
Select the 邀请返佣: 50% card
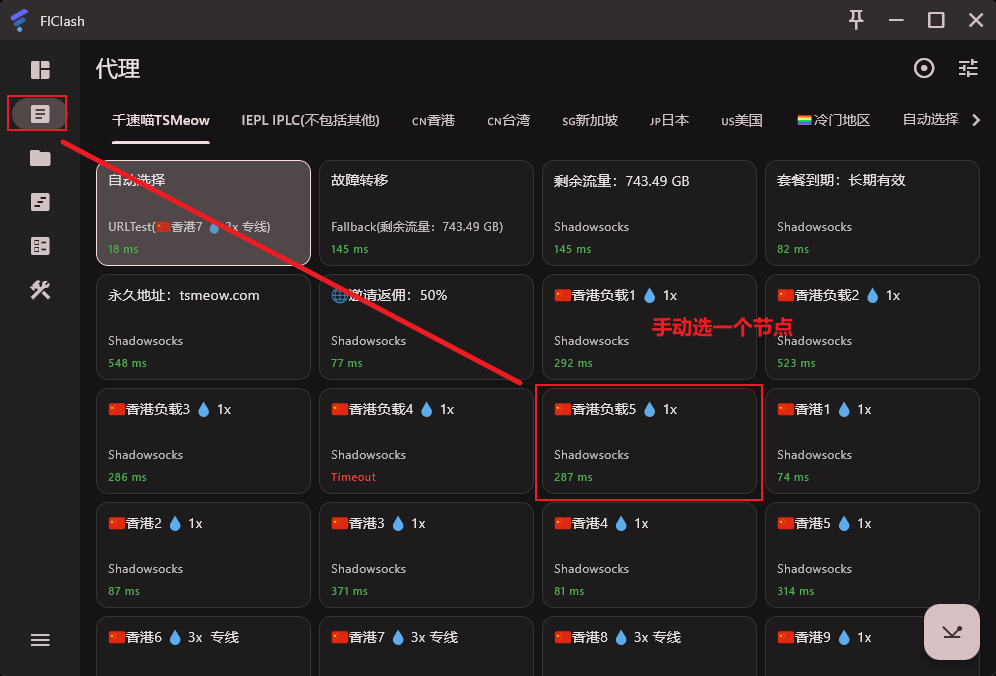click(x=426, y=327)
